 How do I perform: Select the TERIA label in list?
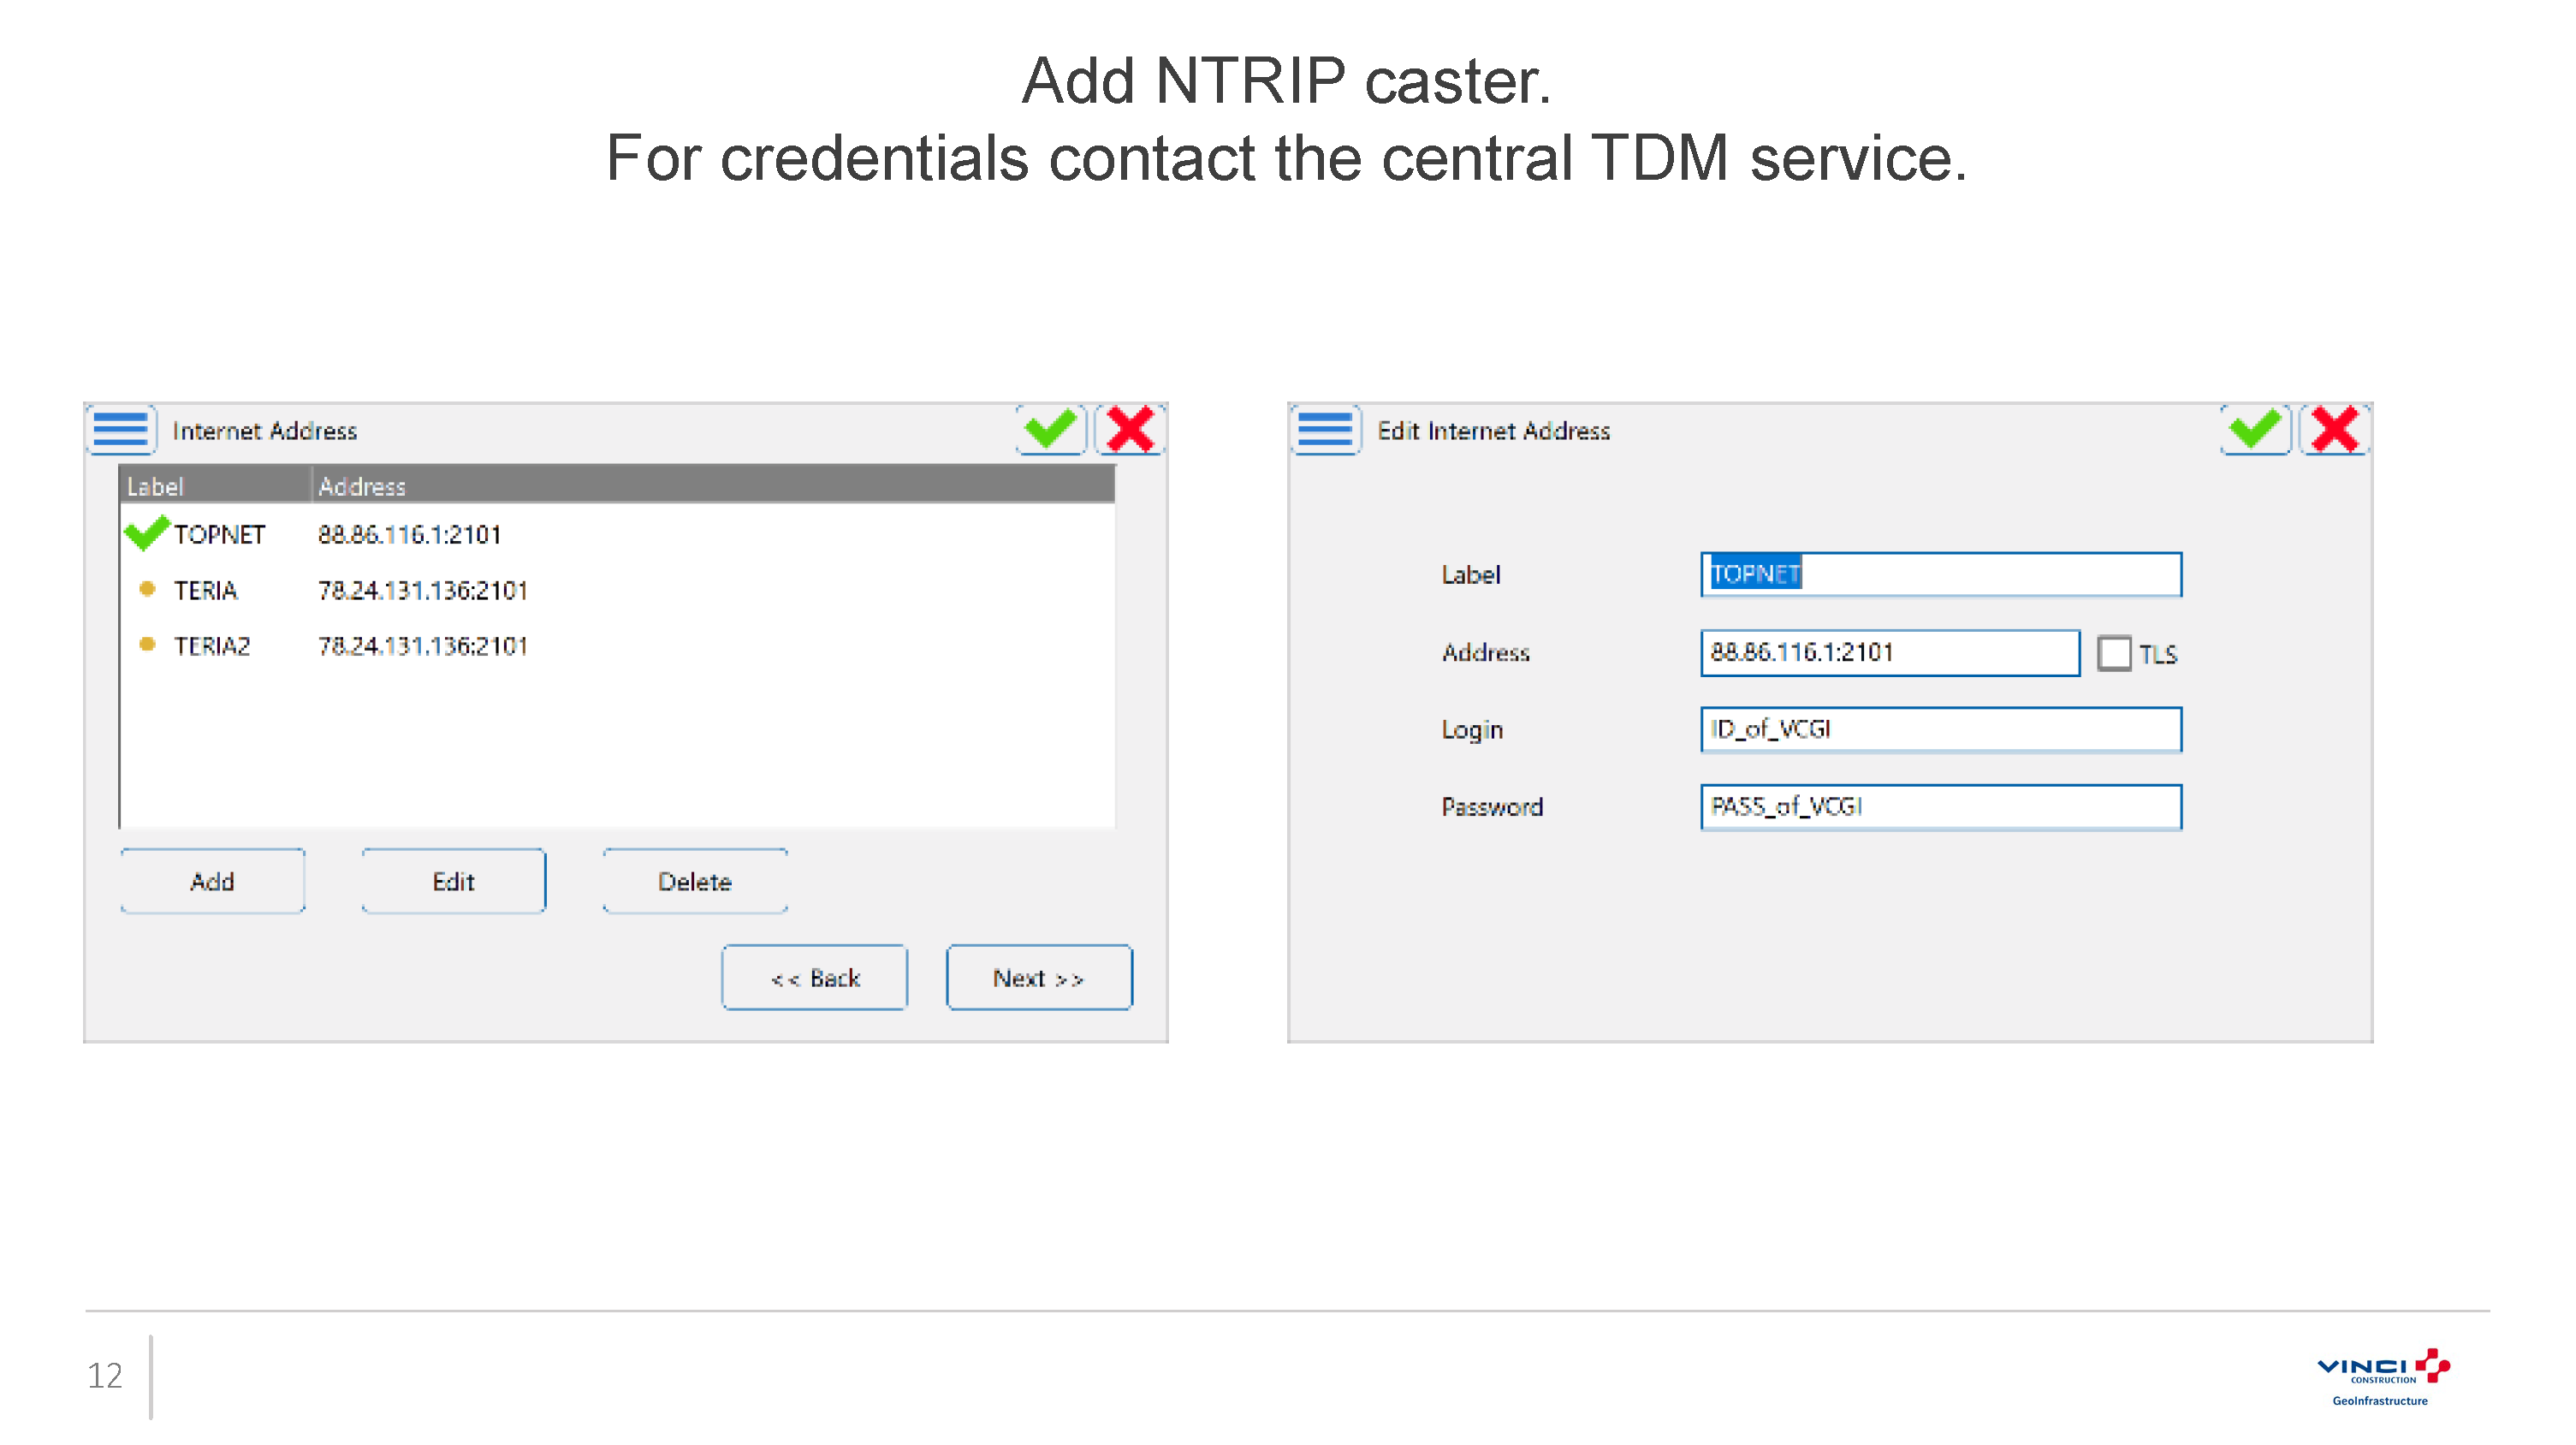(205, 590)
